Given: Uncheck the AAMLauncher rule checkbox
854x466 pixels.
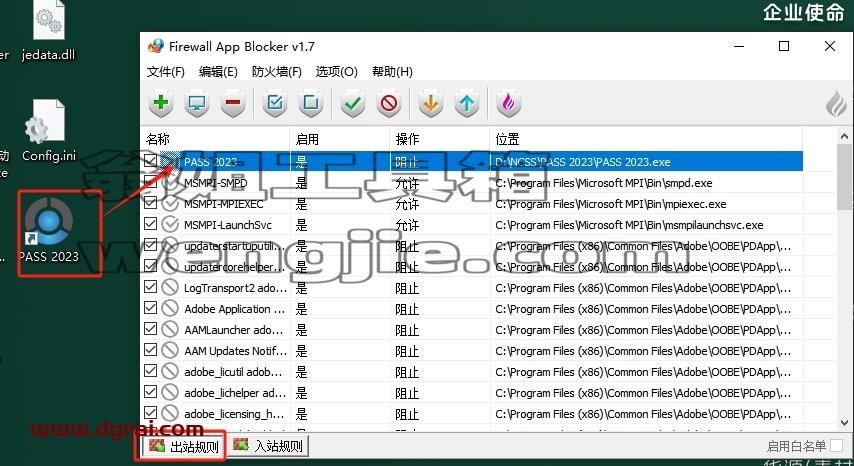Looking at the screenshot, I should 151,328.
